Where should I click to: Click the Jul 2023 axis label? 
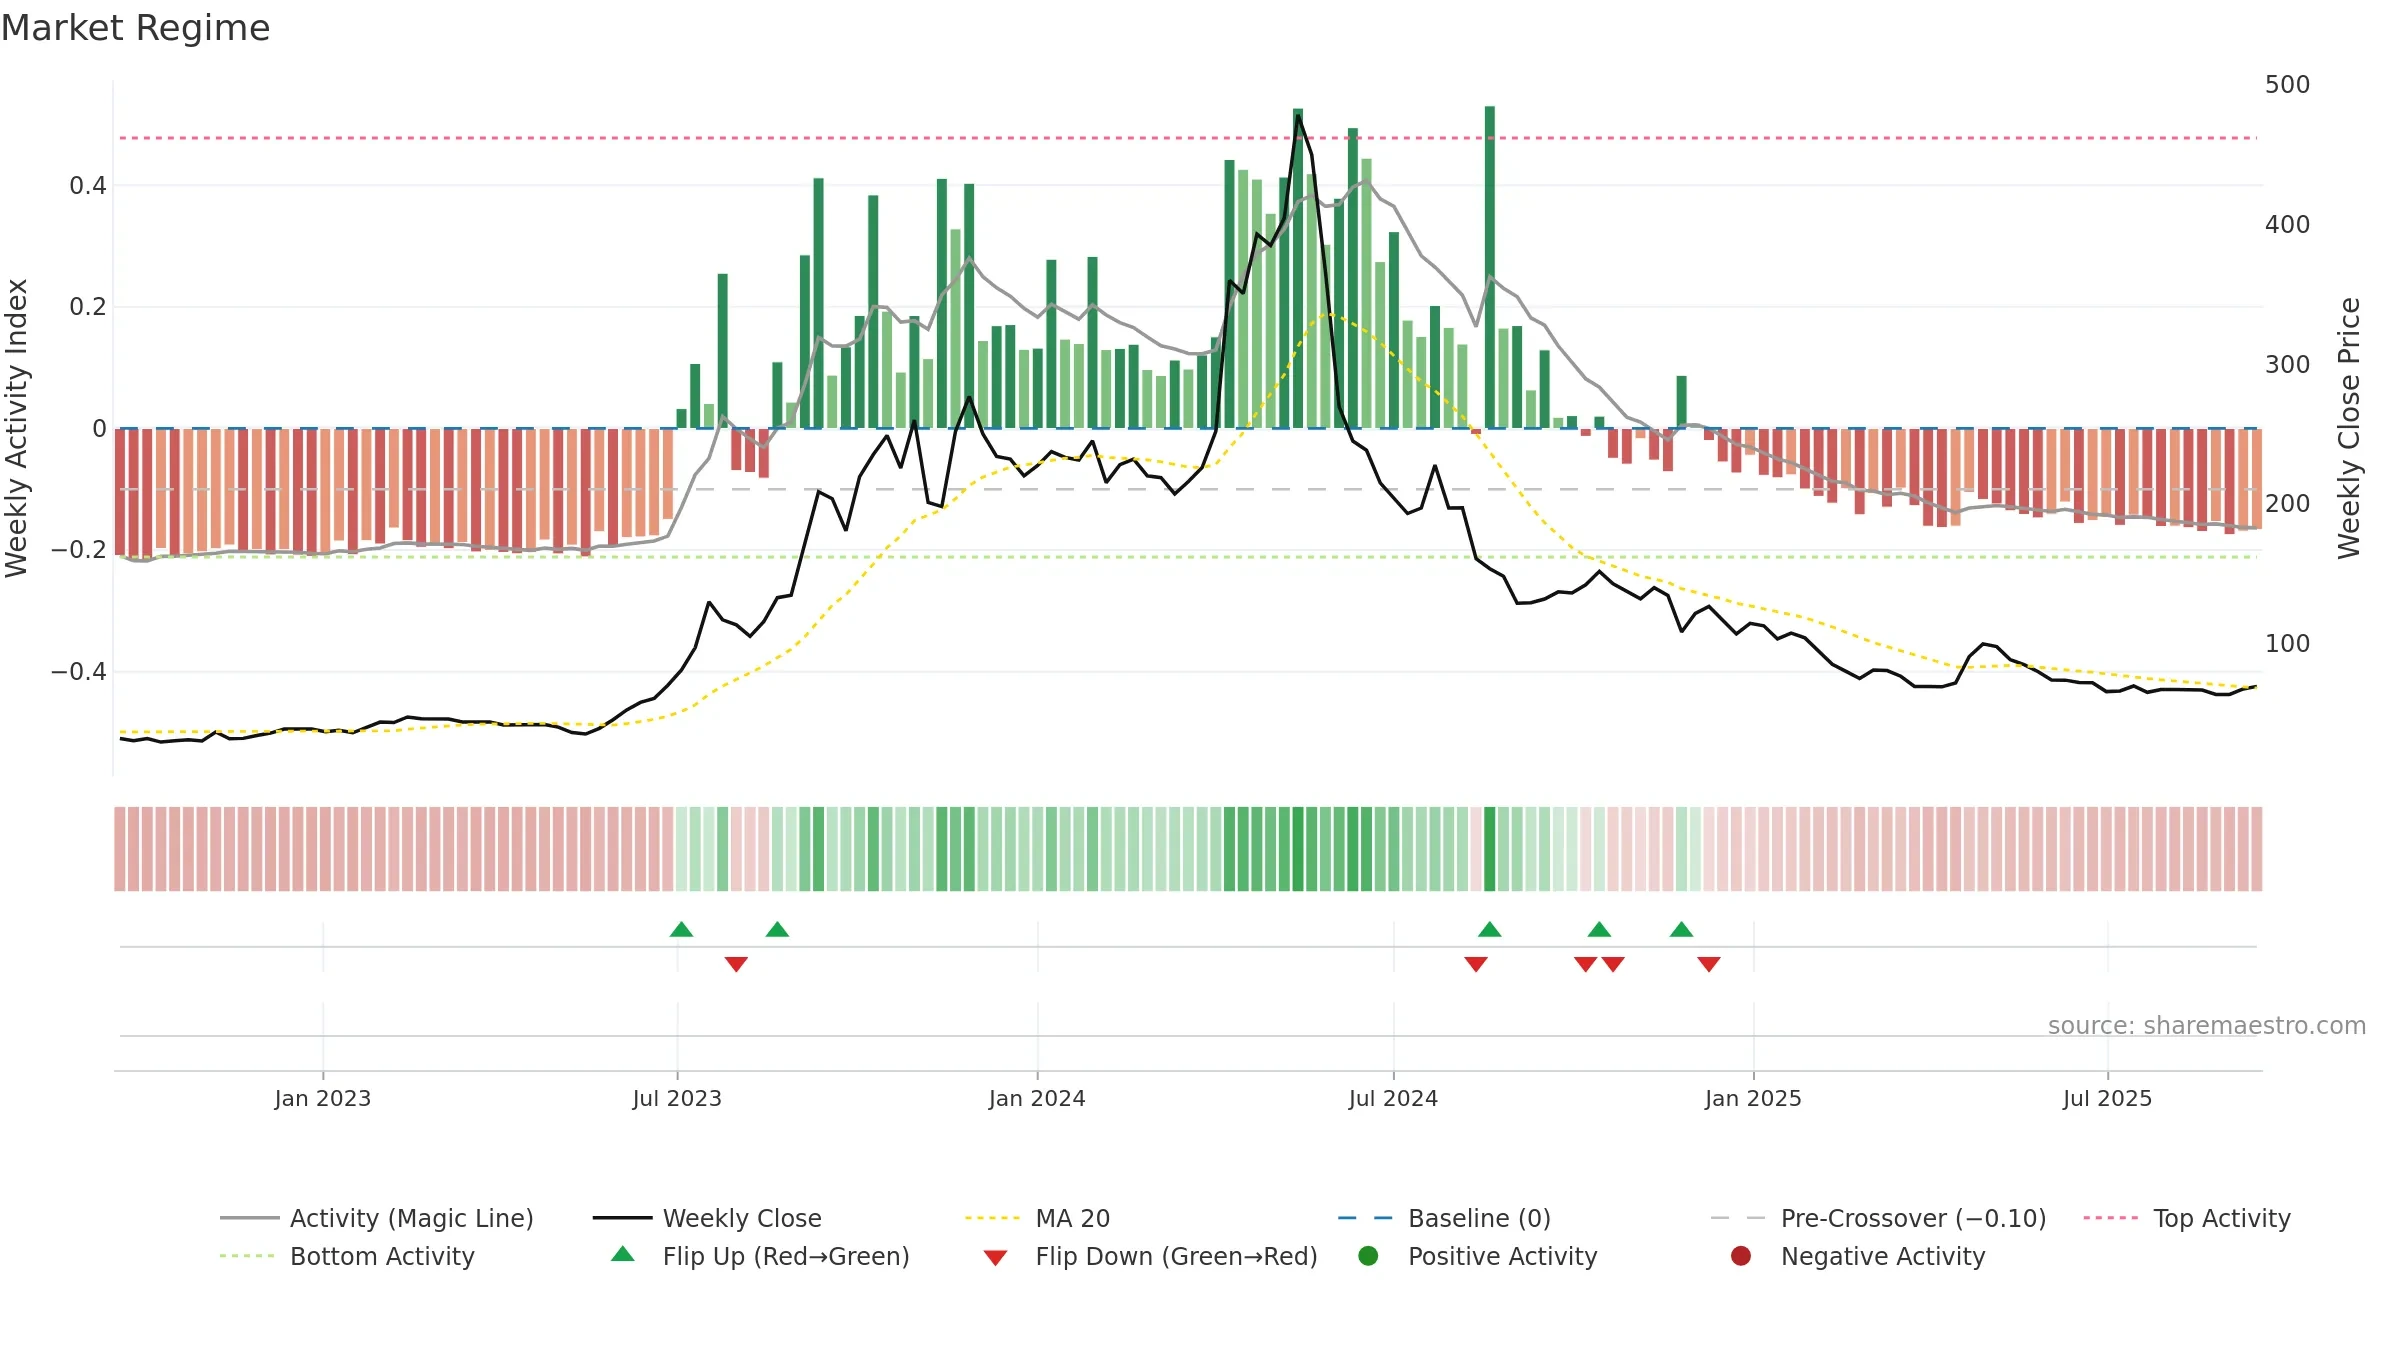[x=677, y=1098]
